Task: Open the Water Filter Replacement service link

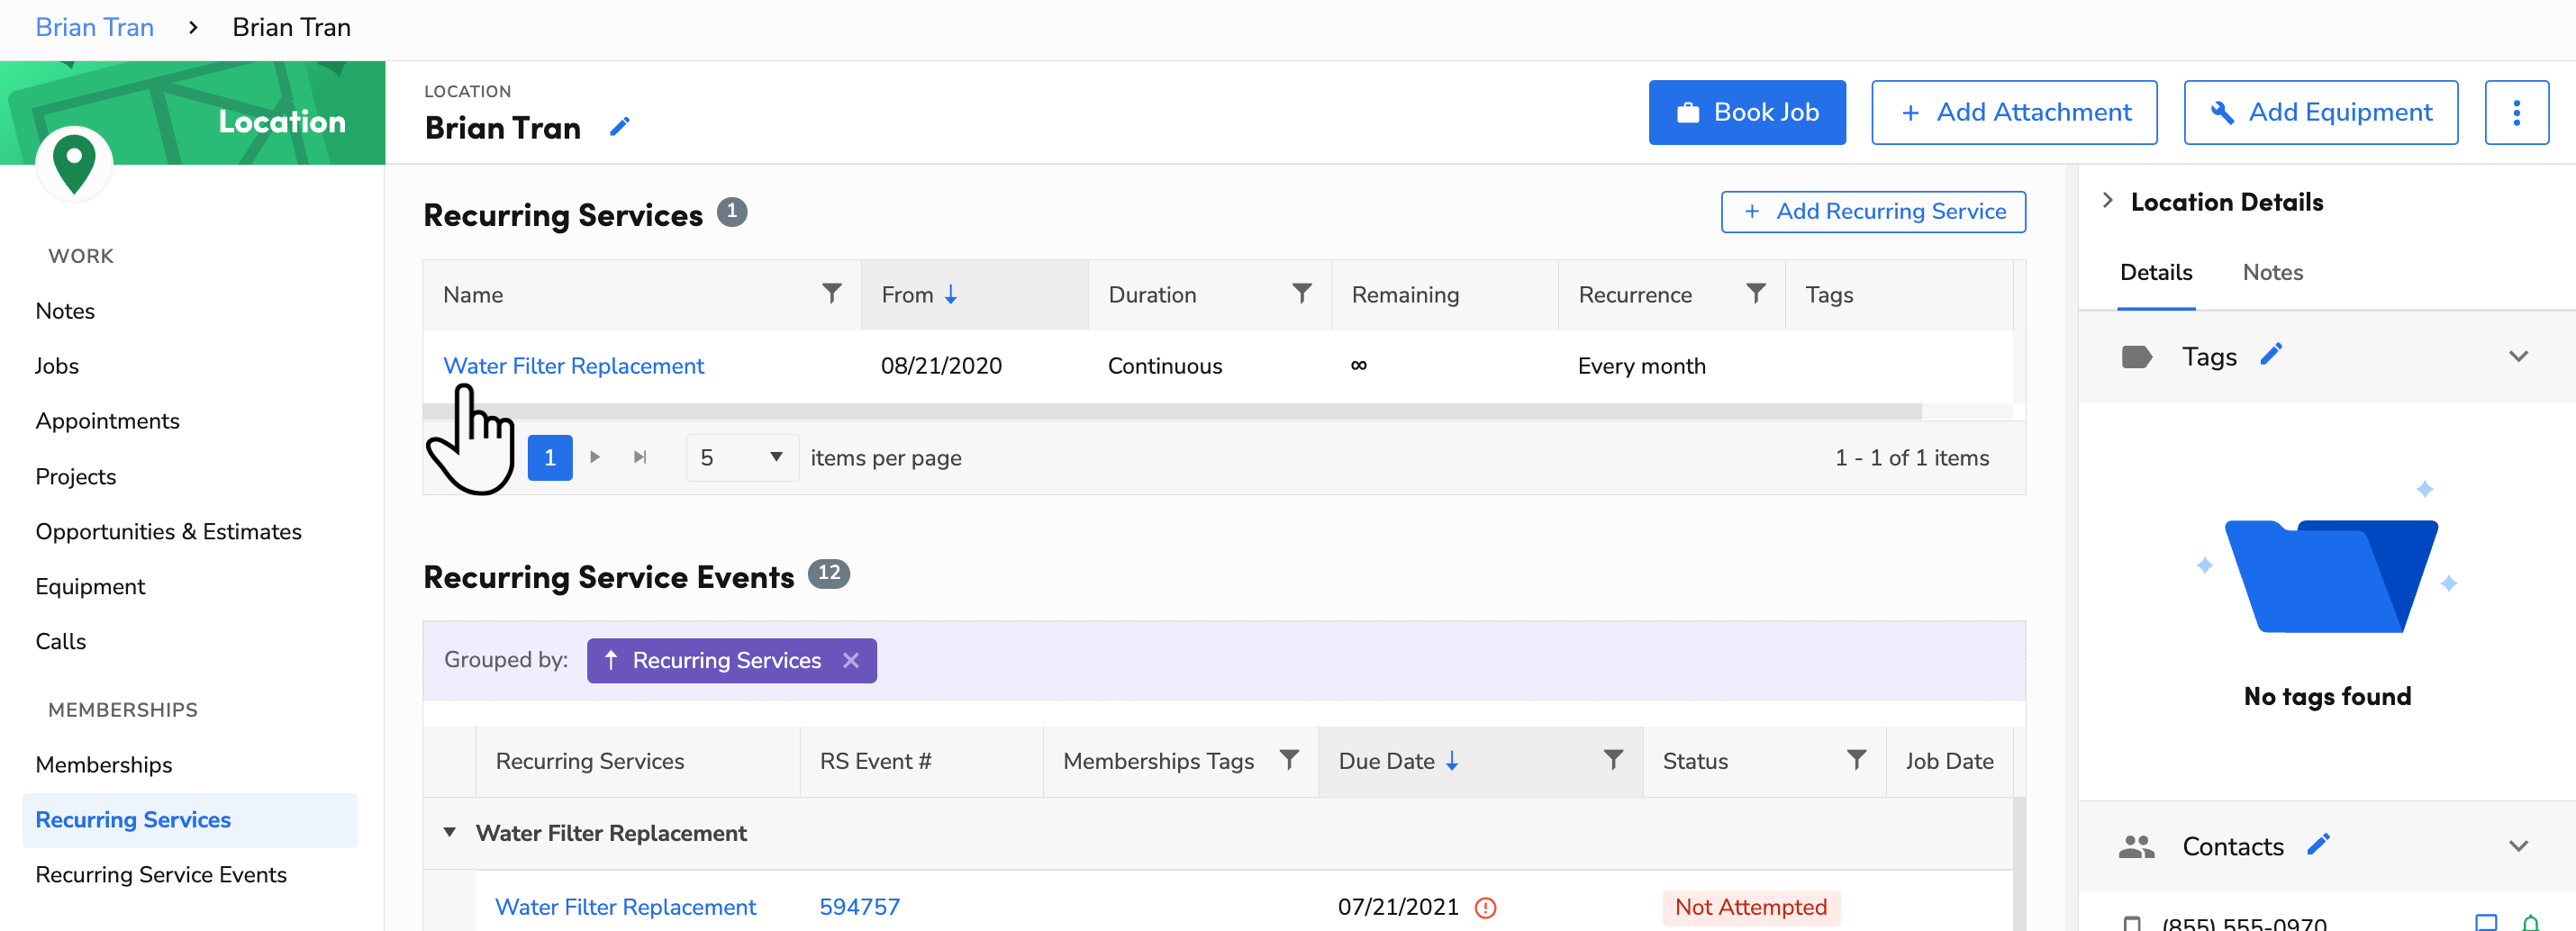Action: (573, 366)
